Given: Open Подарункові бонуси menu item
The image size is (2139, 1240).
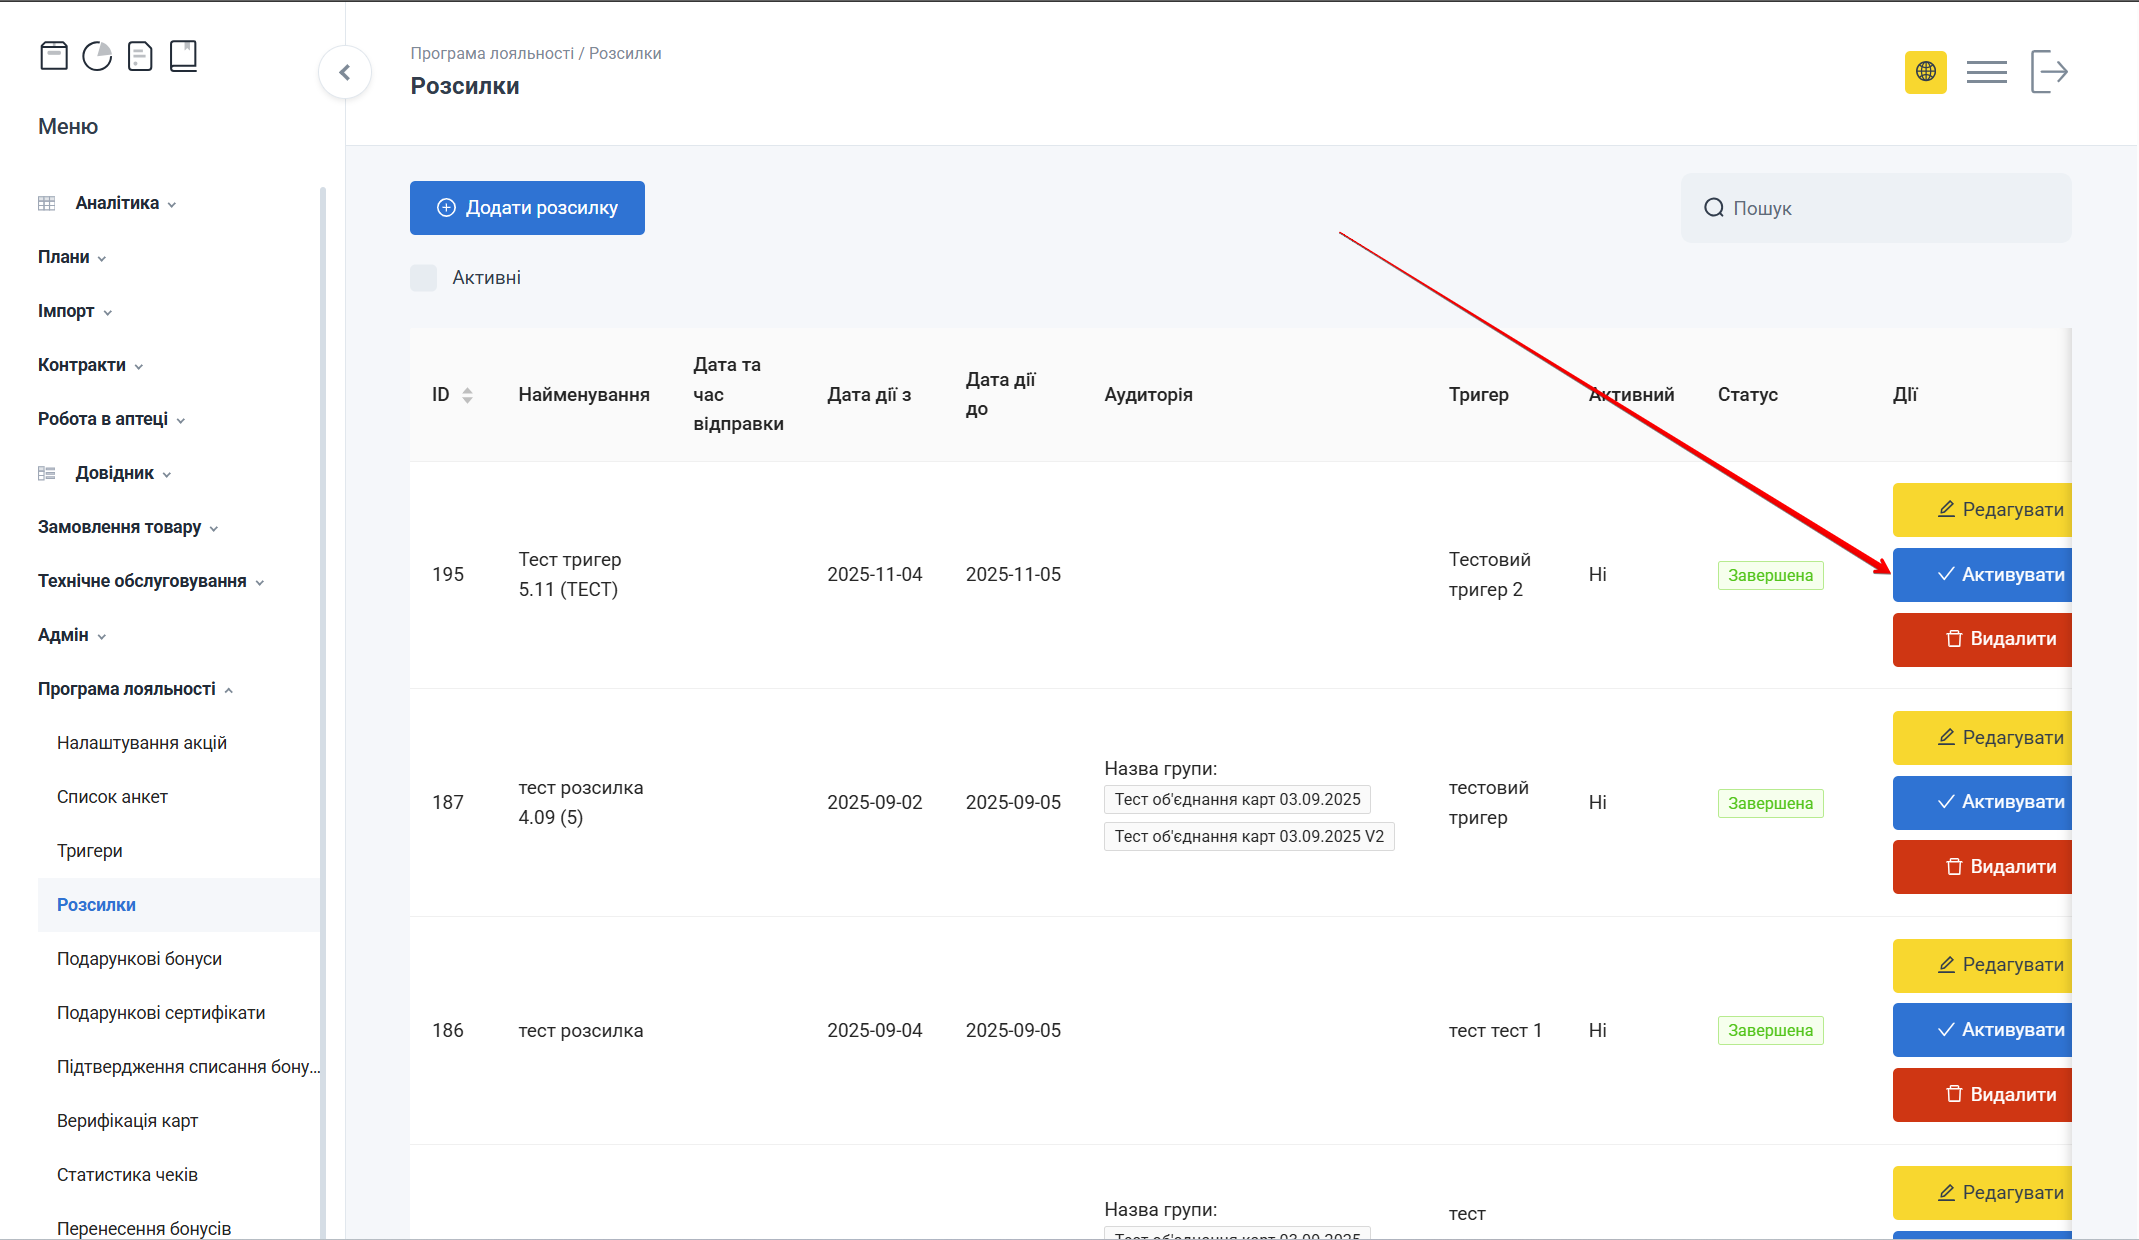Looking at the screenshot, I should tap(139, 959).
